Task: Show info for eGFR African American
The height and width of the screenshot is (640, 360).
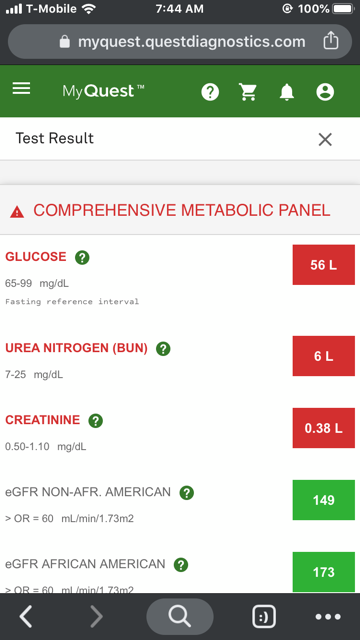Action: 181,565
